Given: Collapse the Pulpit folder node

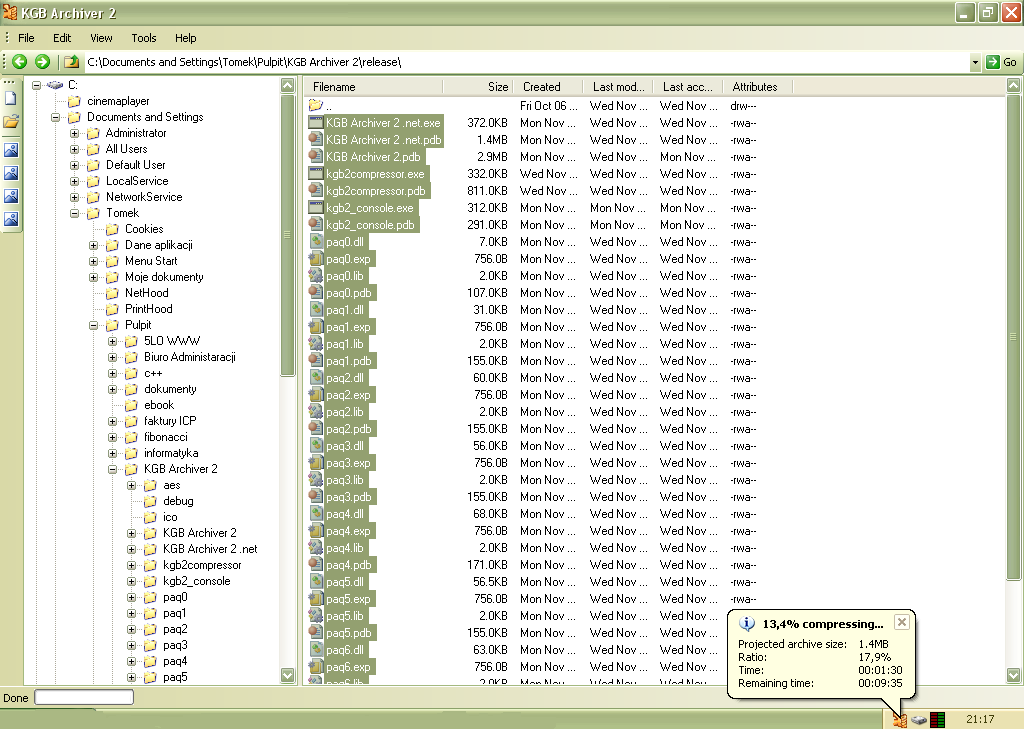Looking at the screenshot, I should pos(93,325).
